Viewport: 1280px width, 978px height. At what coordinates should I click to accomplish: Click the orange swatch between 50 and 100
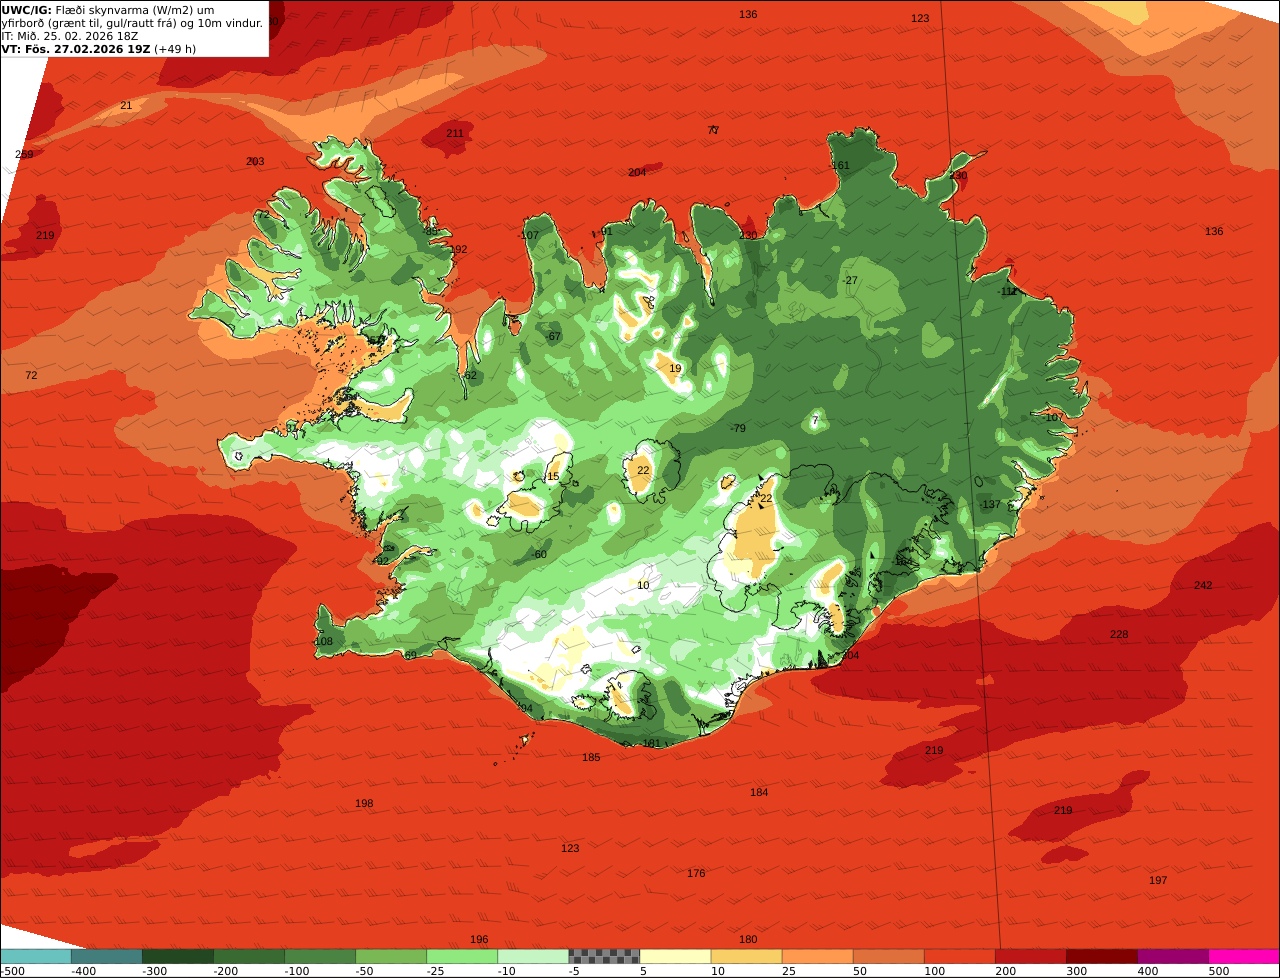click(x=888, y=956)
